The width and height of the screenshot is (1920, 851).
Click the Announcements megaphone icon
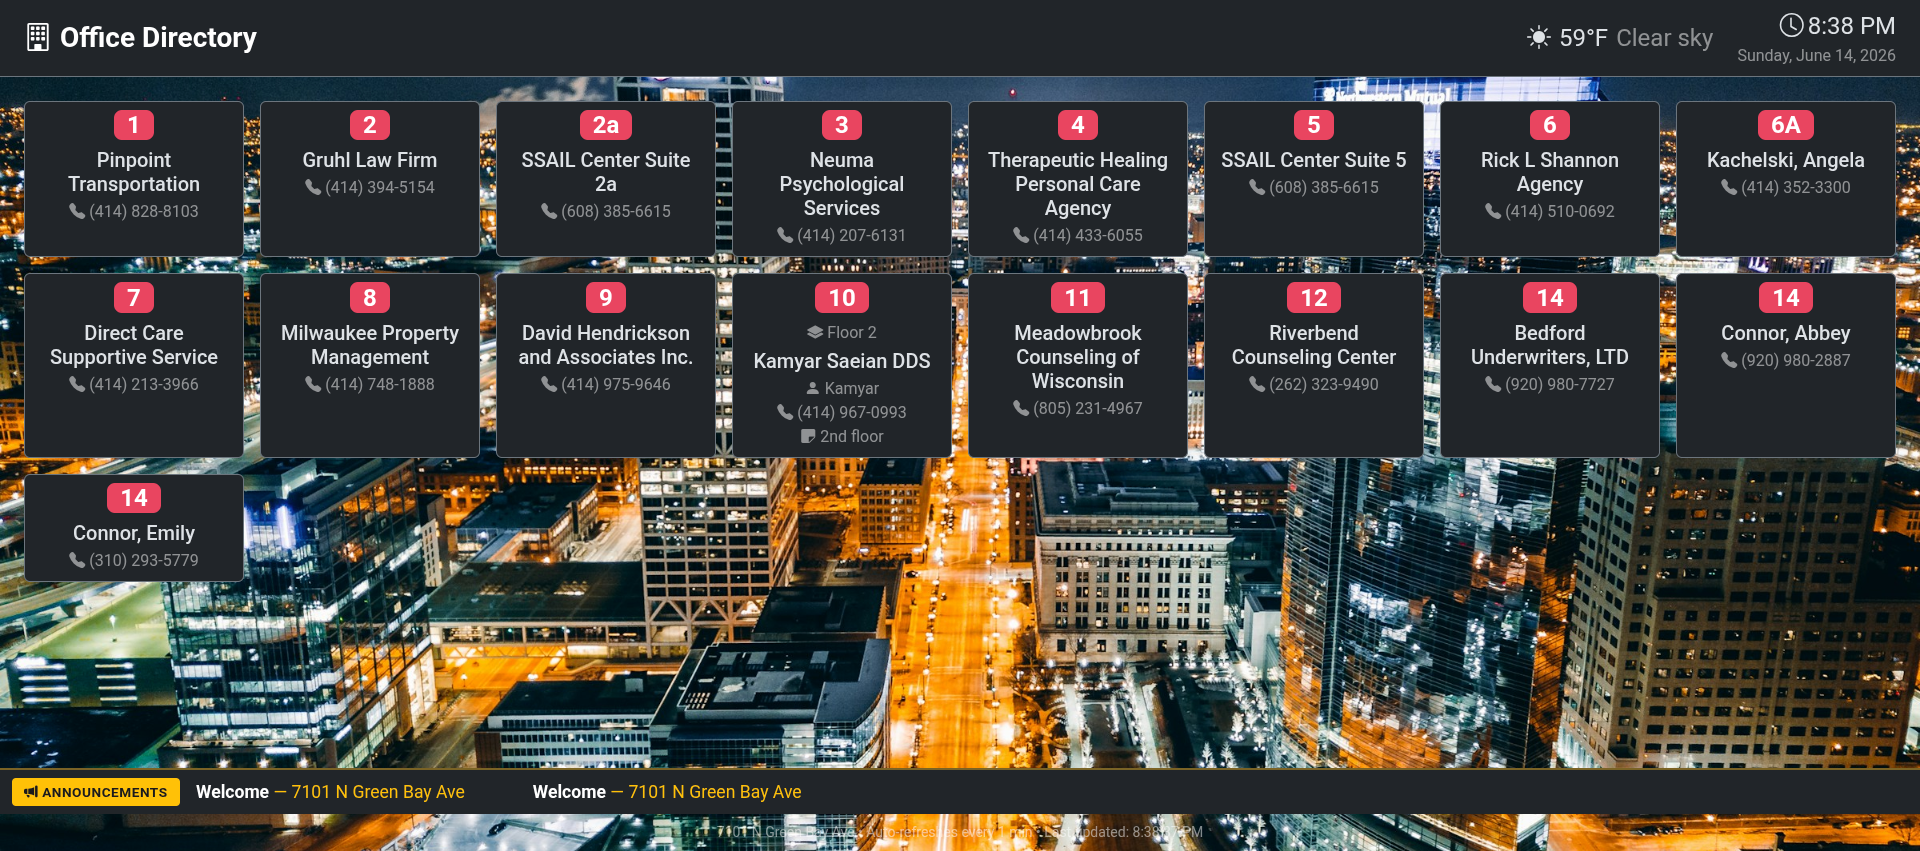click(31, 792)
